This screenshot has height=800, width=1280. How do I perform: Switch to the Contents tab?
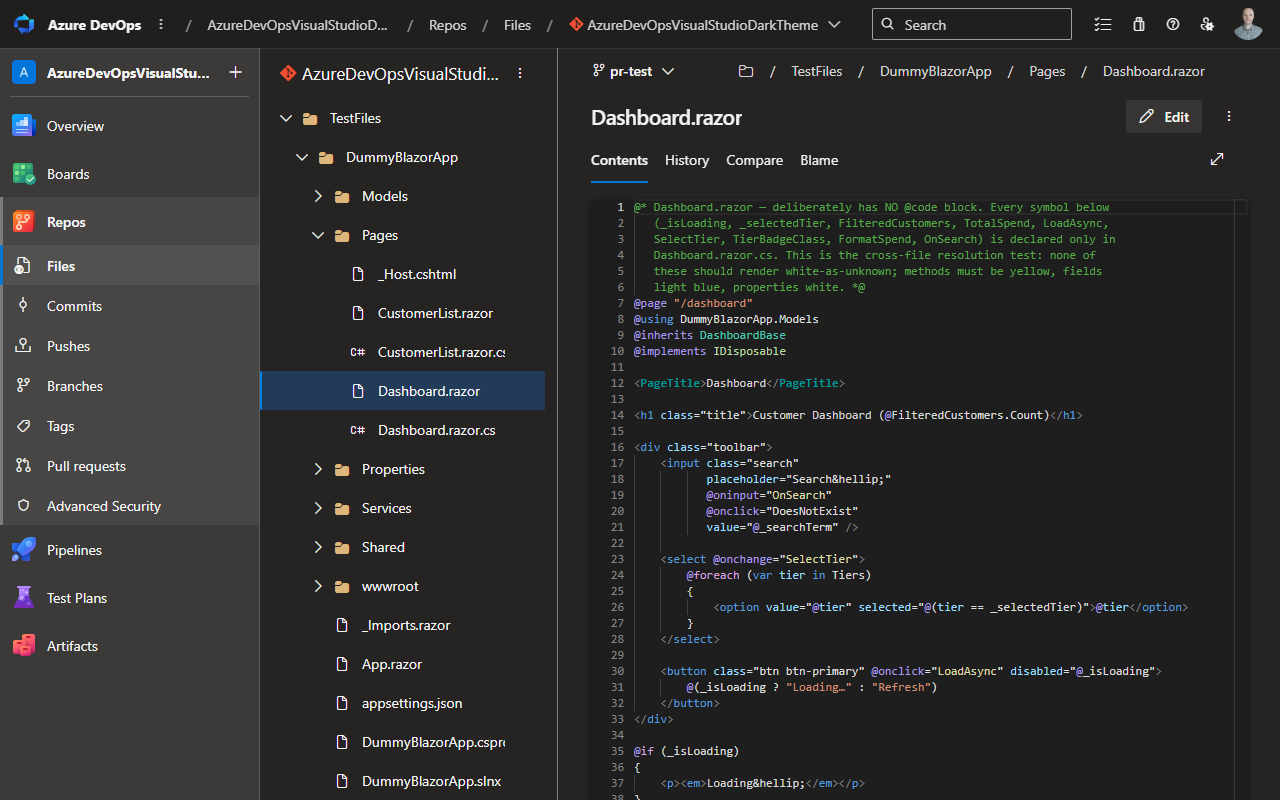pyautogui.click(x=619, y=160)
